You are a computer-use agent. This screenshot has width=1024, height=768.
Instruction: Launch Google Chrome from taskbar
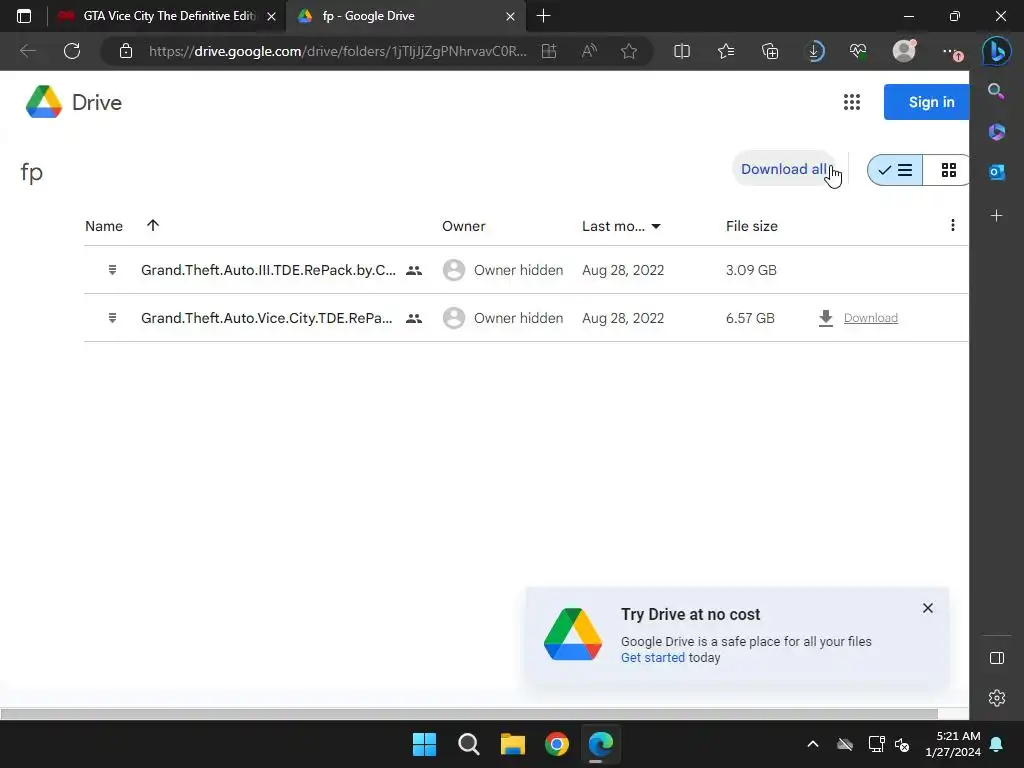(557, 744)
